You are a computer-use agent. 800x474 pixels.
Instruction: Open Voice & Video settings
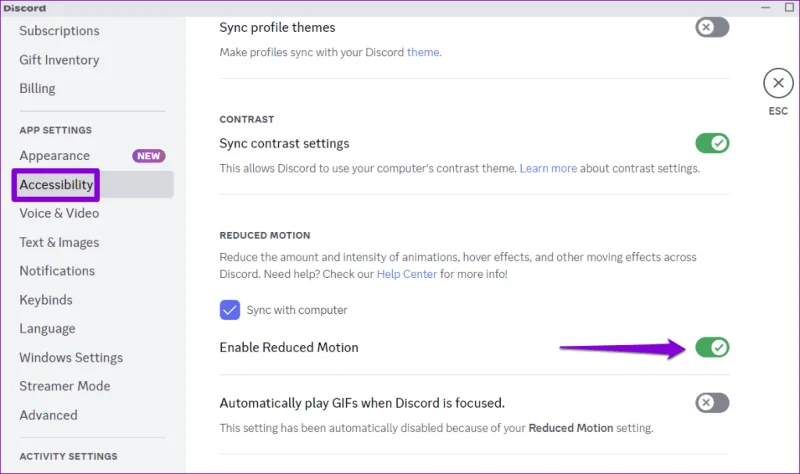tap(59, 213)
